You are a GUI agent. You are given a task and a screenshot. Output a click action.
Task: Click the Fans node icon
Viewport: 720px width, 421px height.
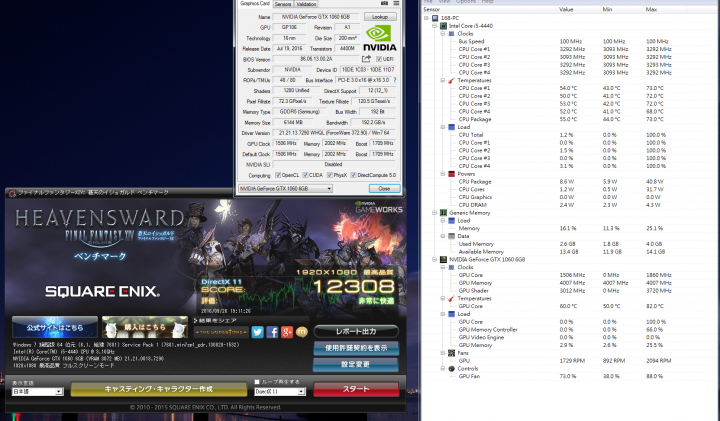(451, 353)
